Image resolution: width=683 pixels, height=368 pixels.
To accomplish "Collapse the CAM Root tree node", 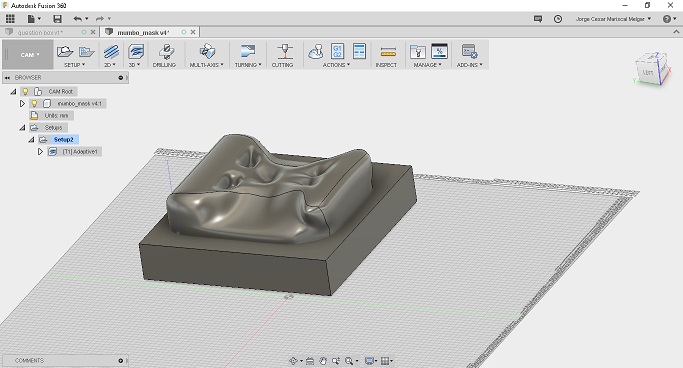I will (14, 91).
